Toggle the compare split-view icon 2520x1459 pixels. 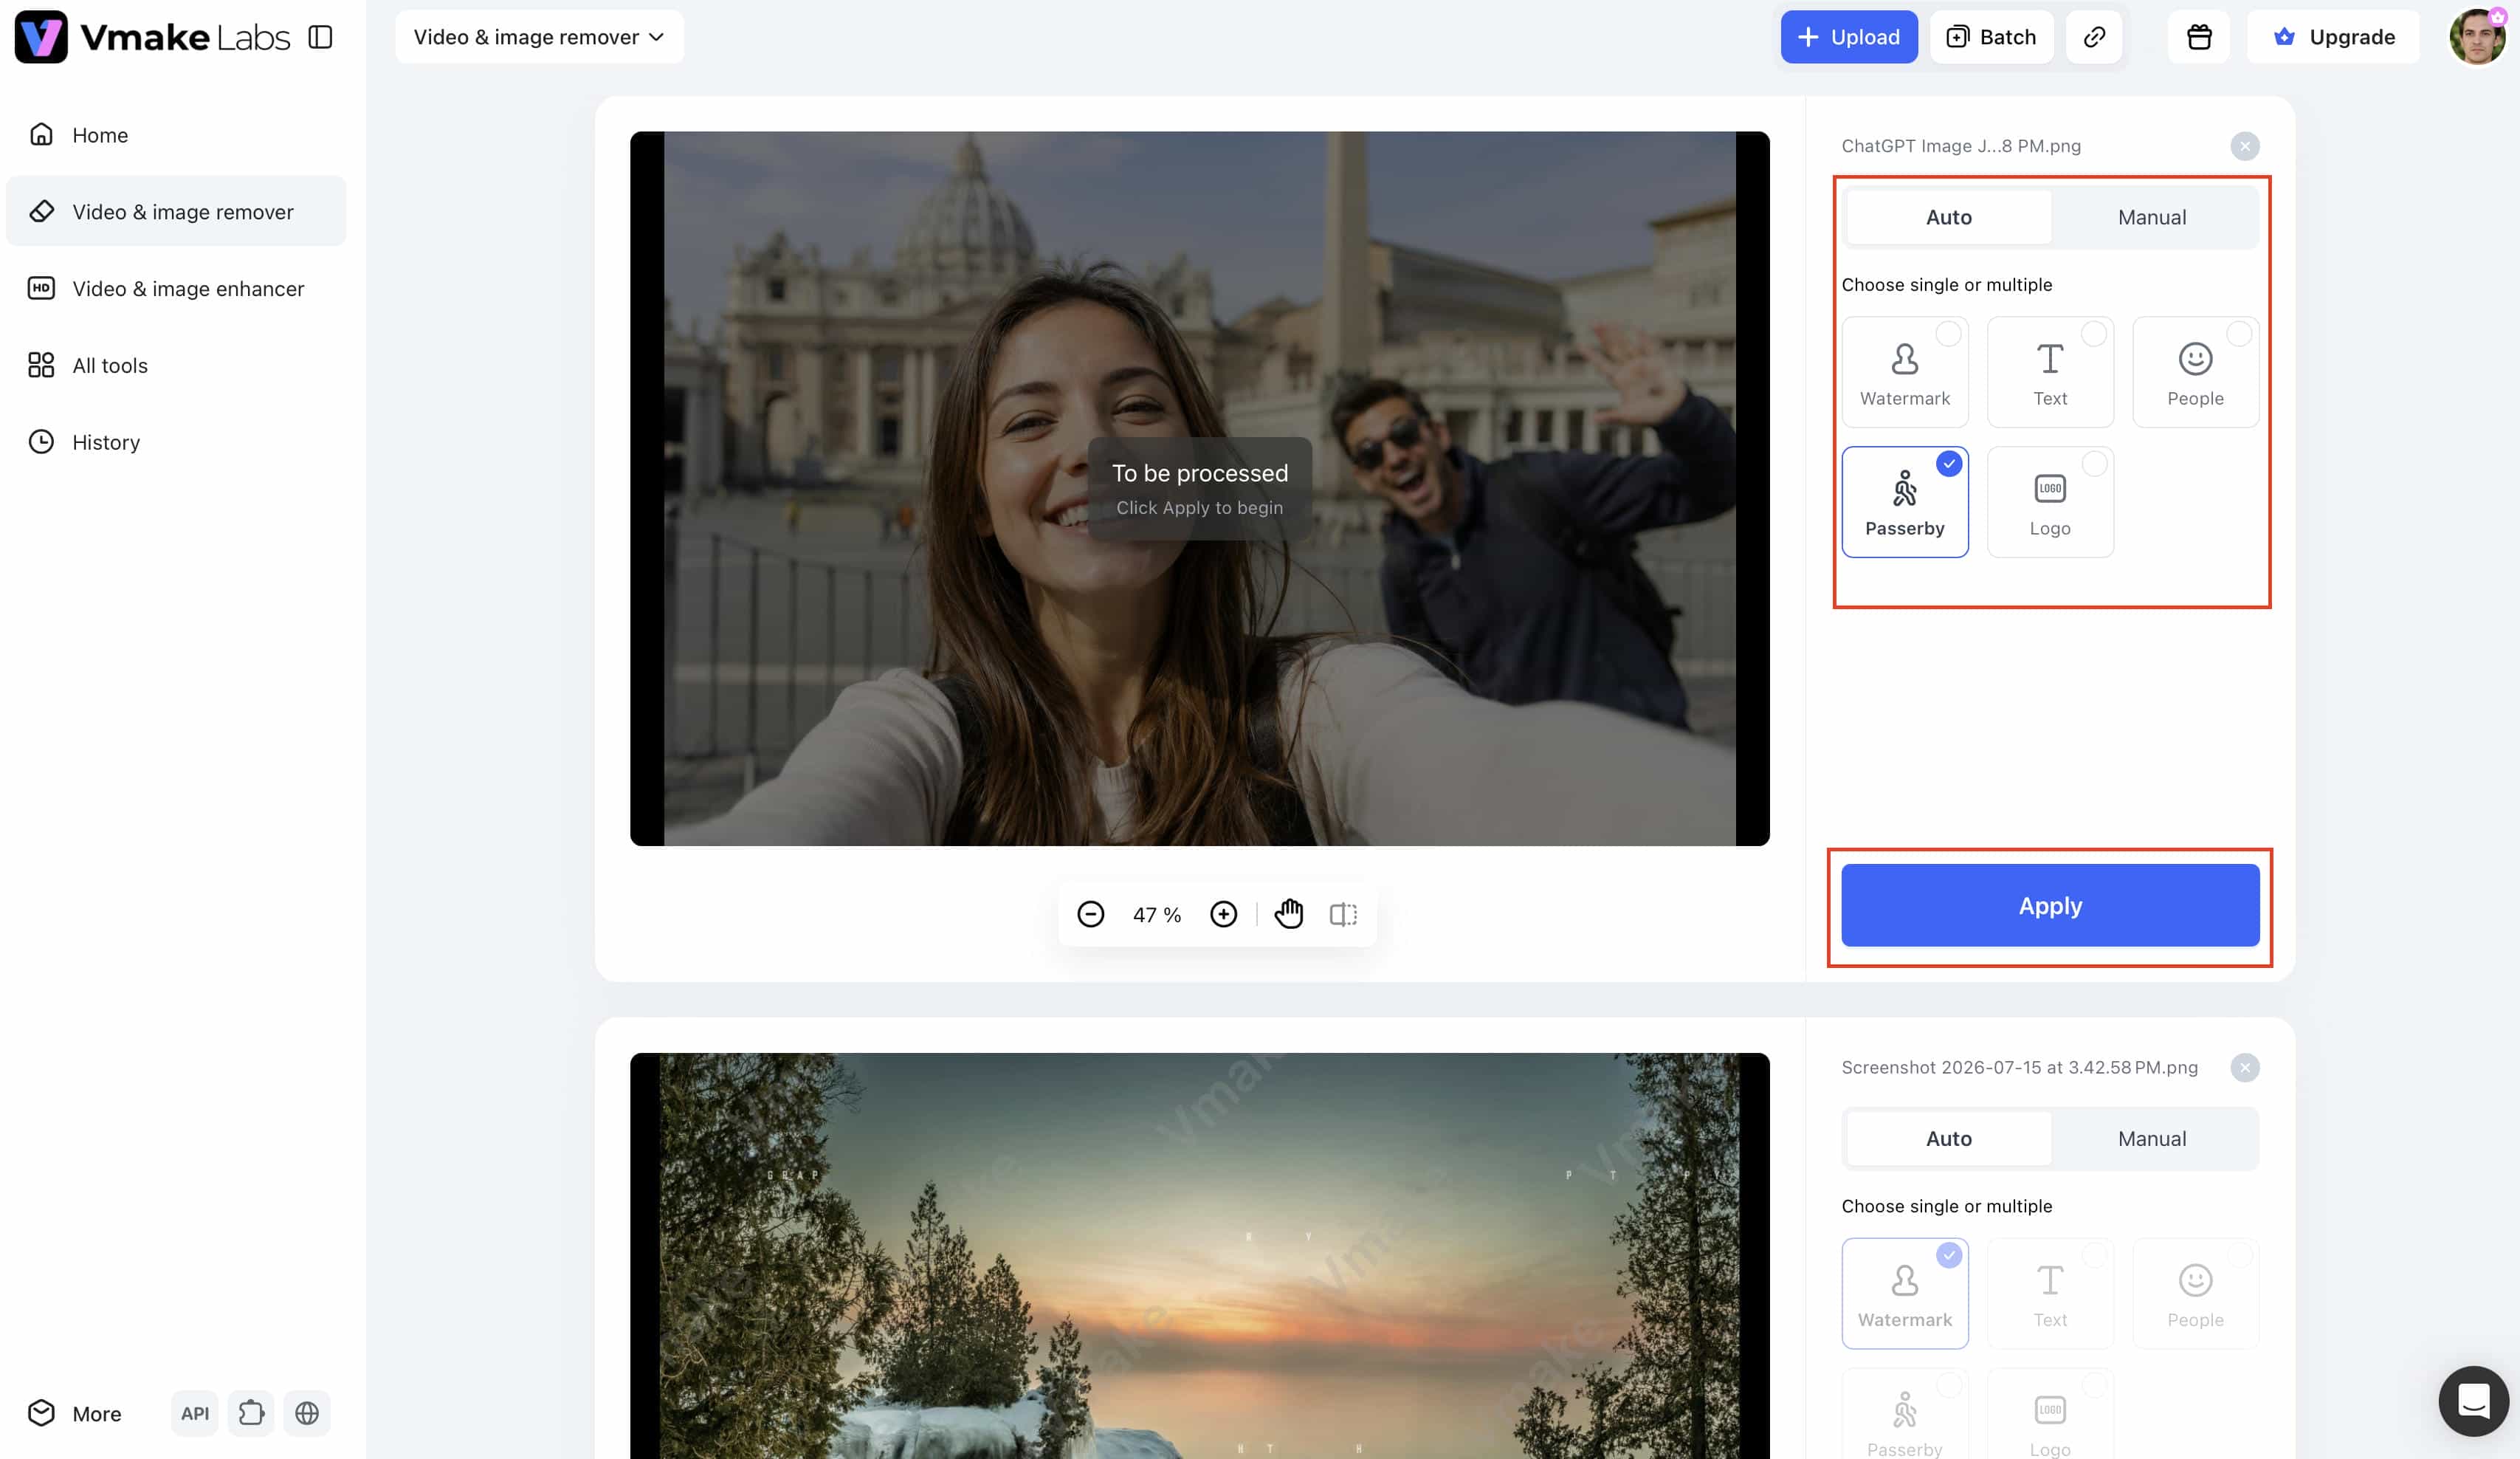1343,914
